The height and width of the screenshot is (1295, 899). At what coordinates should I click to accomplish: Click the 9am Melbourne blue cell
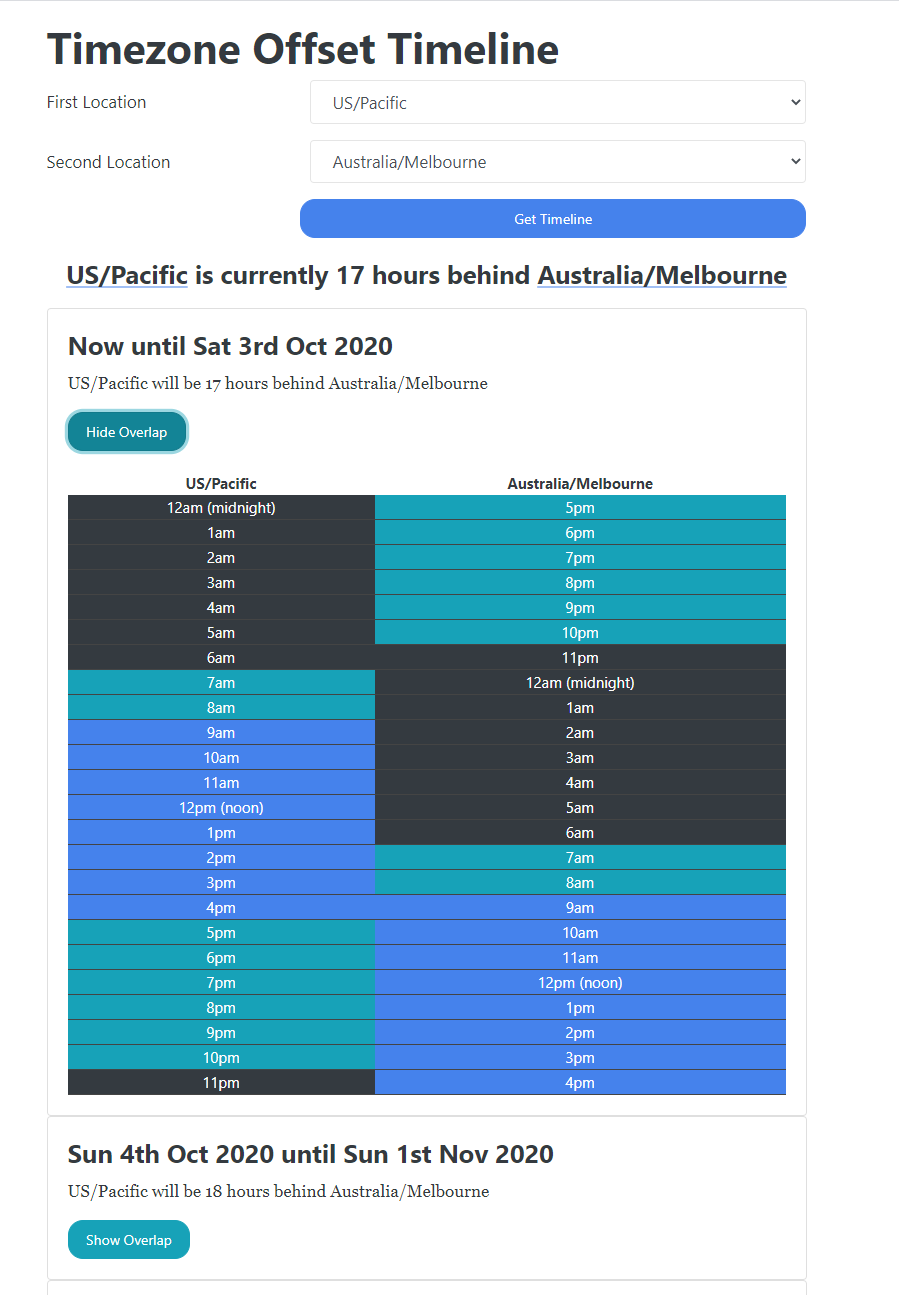(580, 908)
